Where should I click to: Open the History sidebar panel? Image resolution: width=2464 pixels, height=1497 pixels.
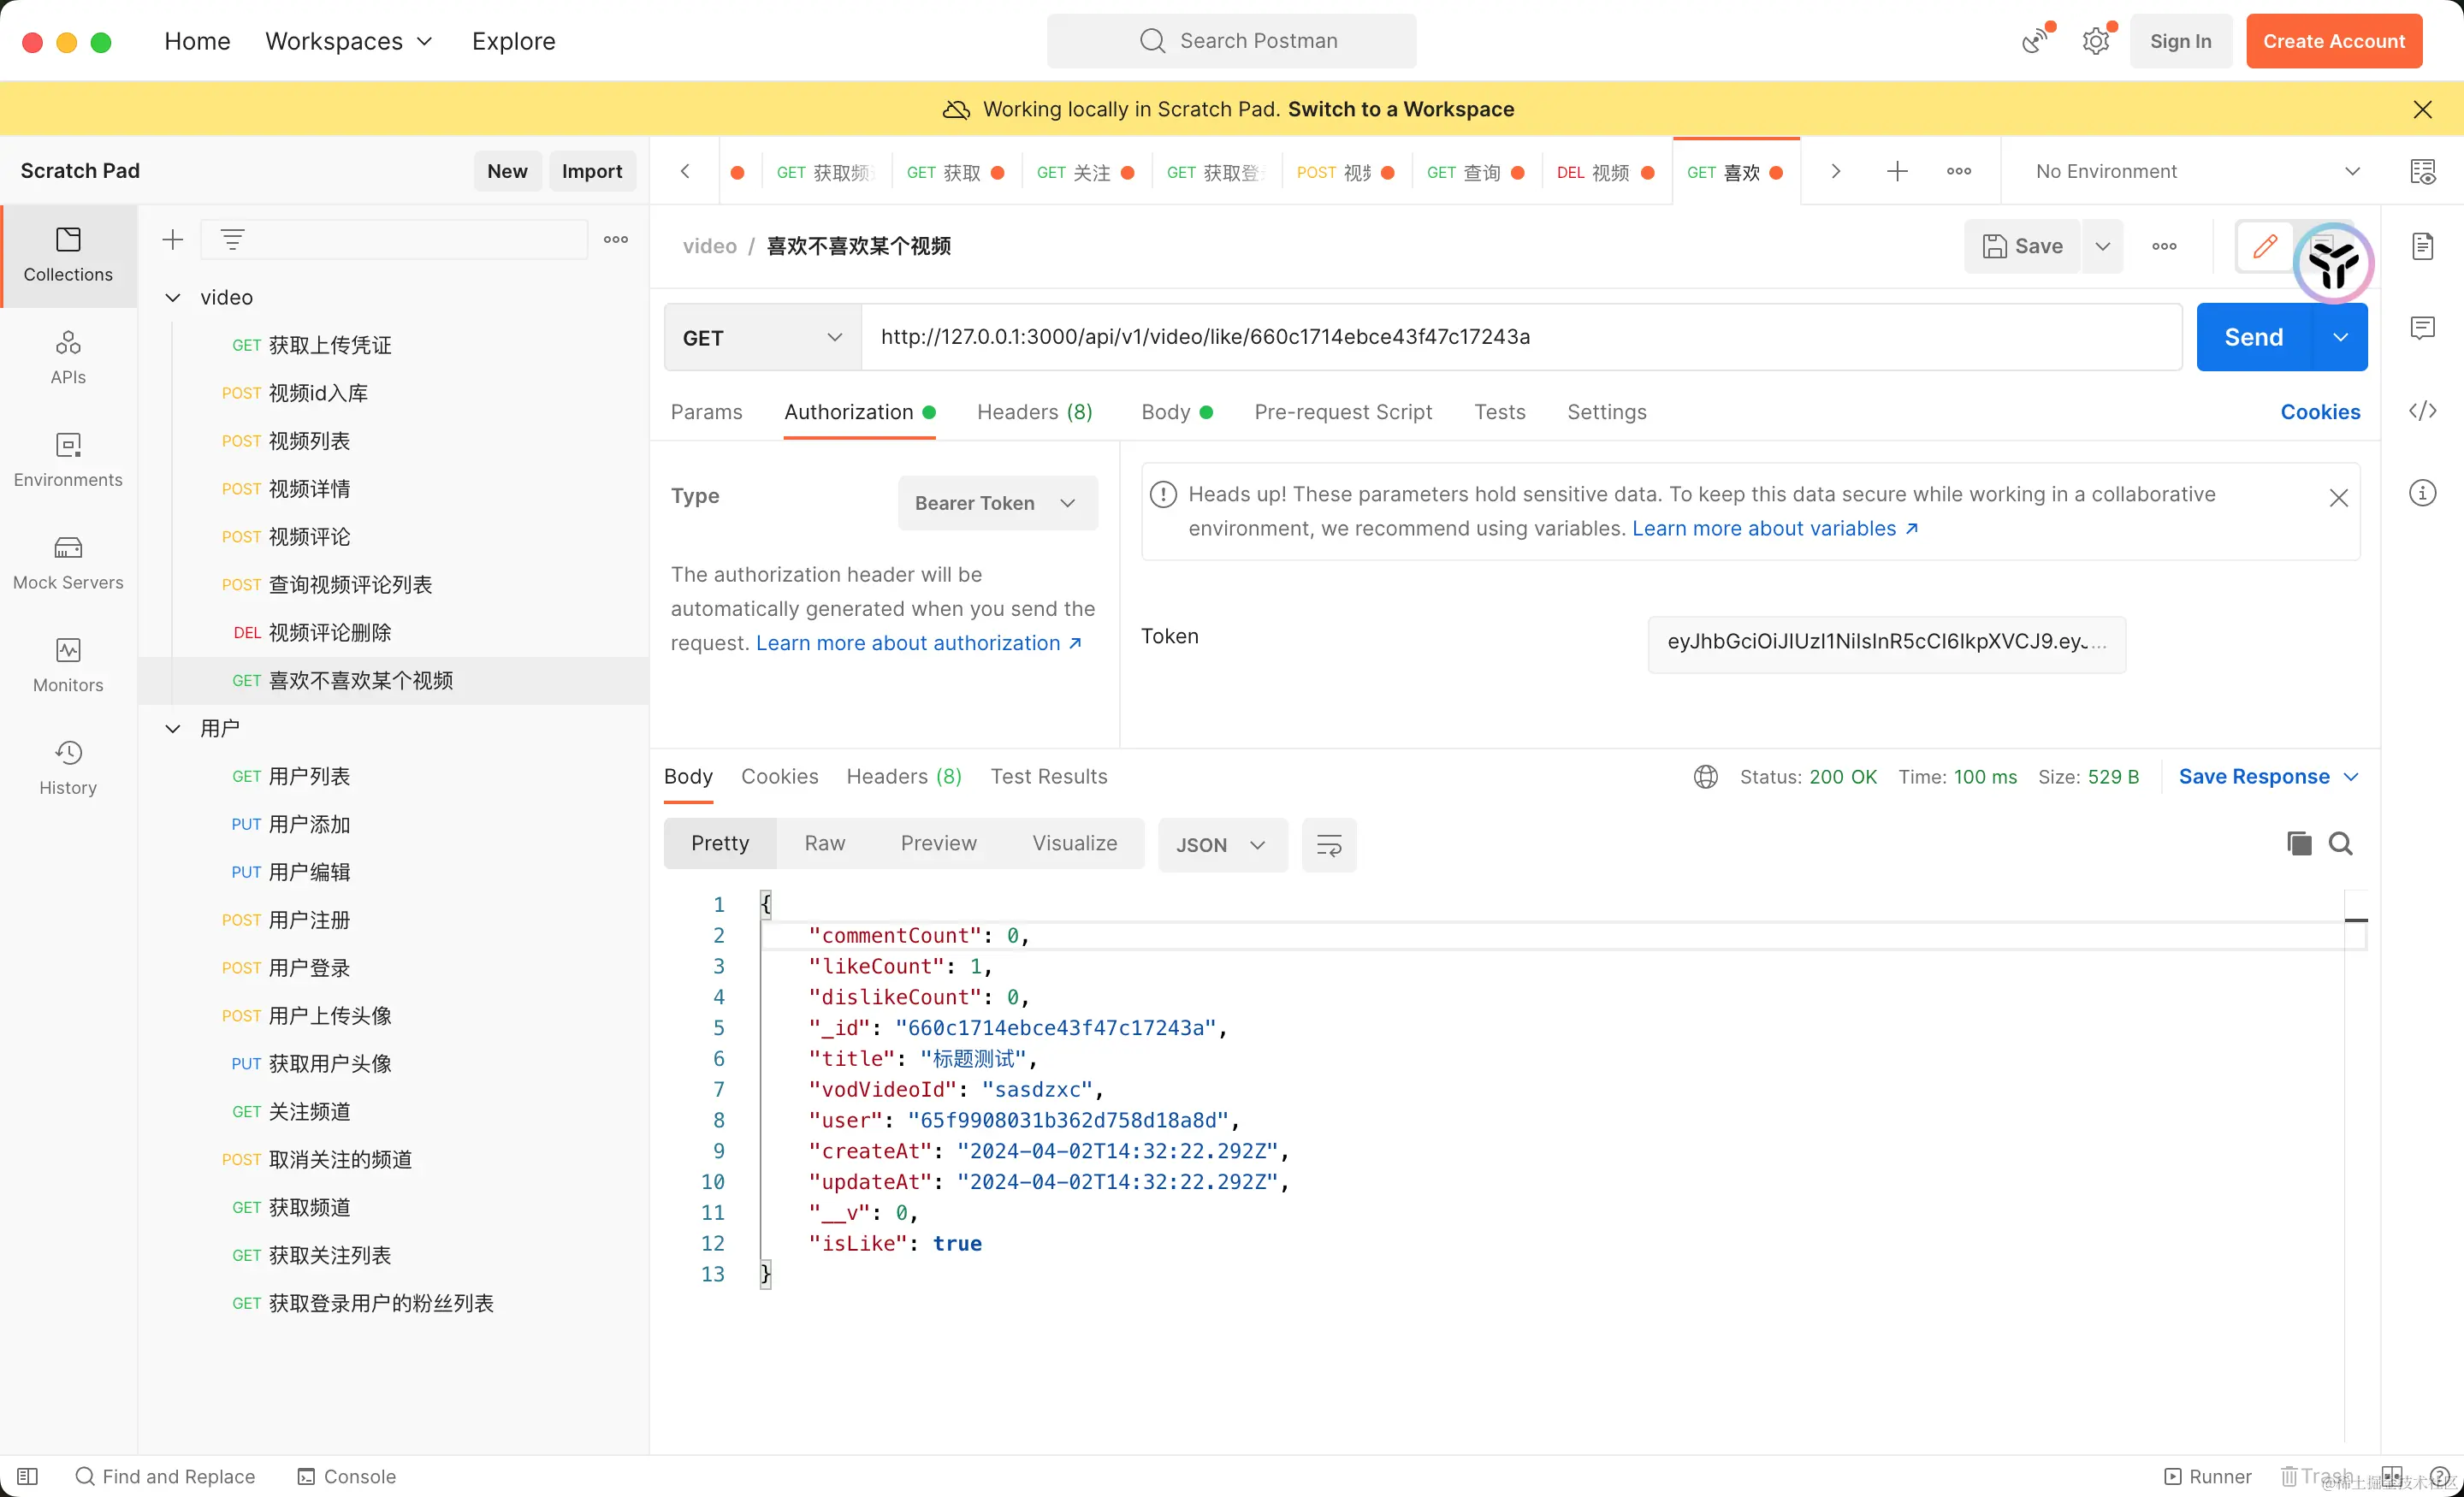coord(68,767)
